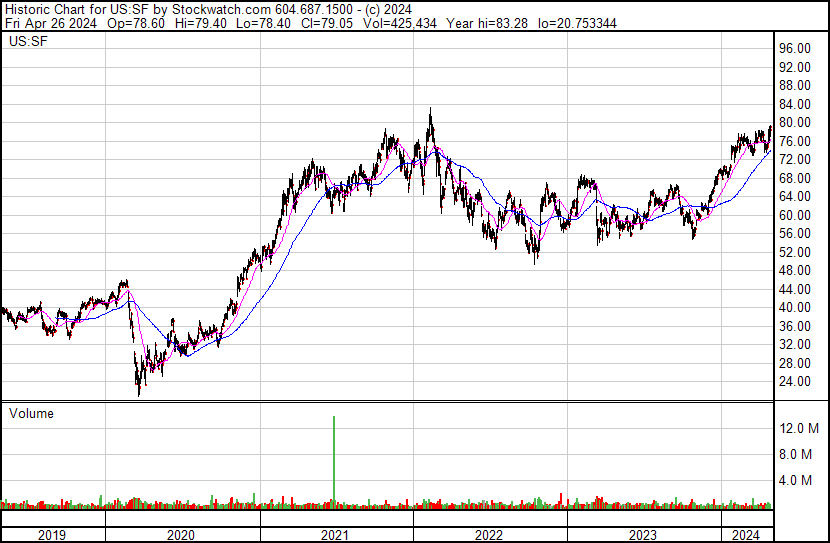Screen dimensions: 830x543
Task: Click the 48.00 price axis label
Action: coord(795,271)
